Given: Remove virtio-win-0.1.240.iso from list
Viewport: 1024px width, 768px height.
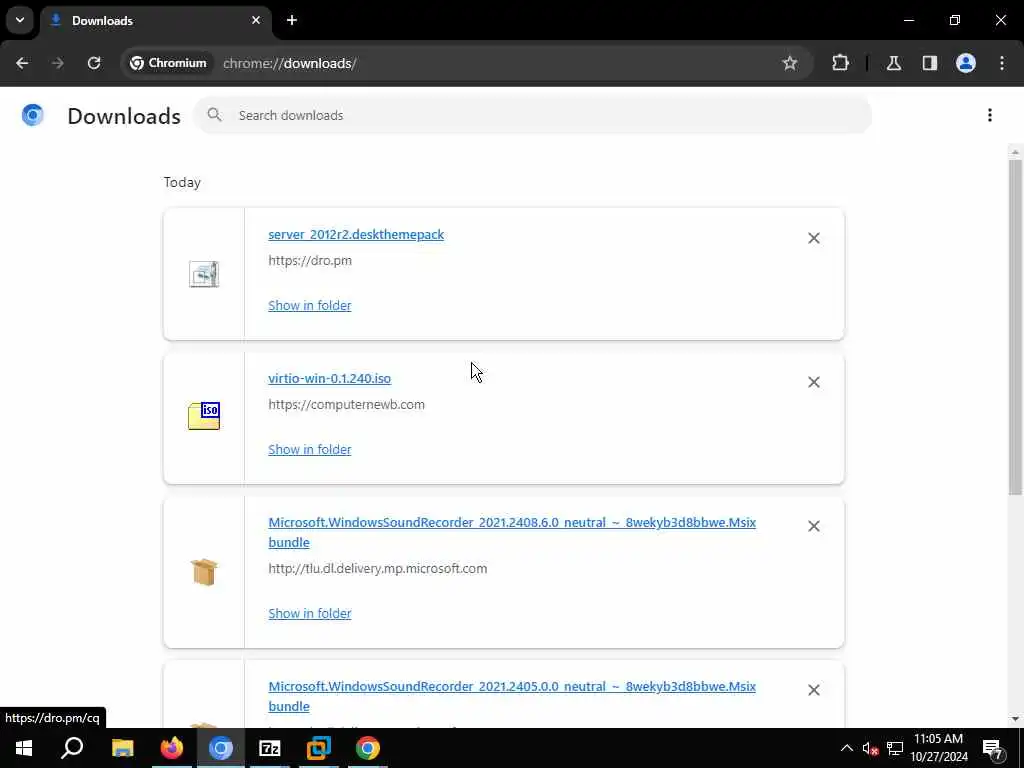Looking at the screenshot, I should 813,382.
